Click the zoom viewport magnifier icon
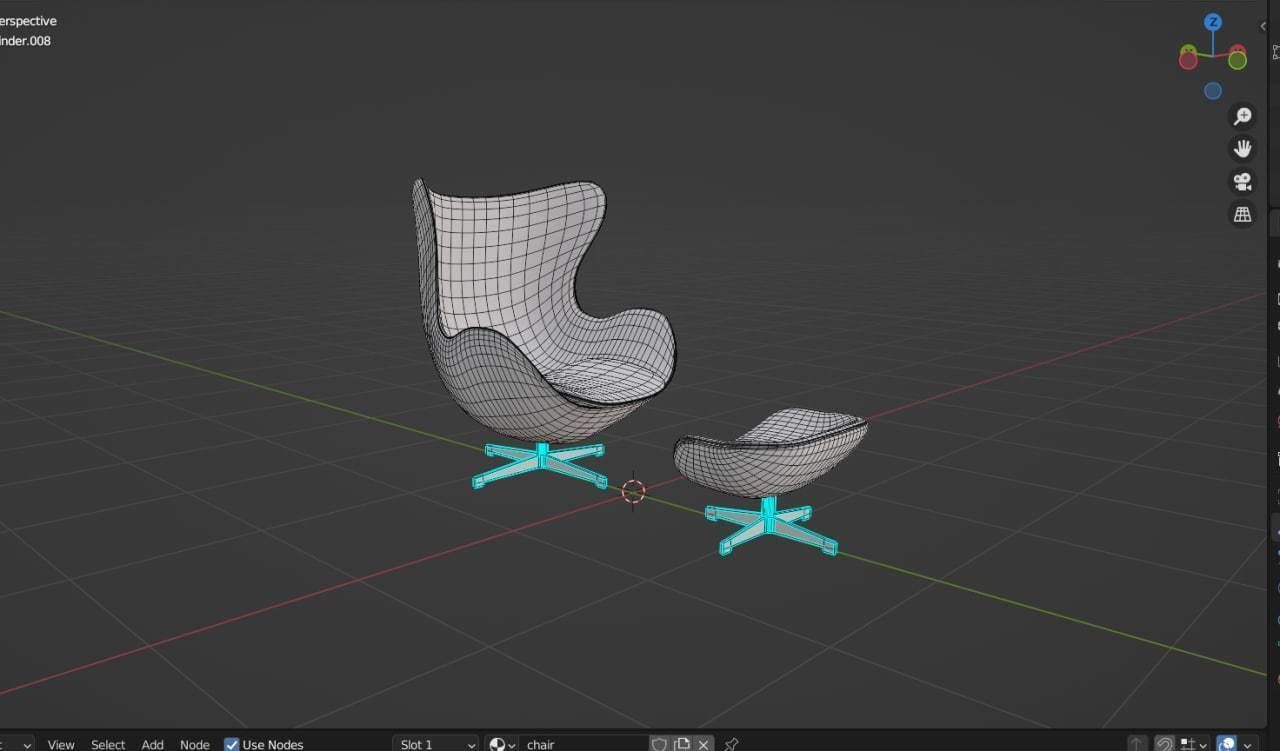1280x751 pixels. pyautogui.click(x=1242, y=117)
